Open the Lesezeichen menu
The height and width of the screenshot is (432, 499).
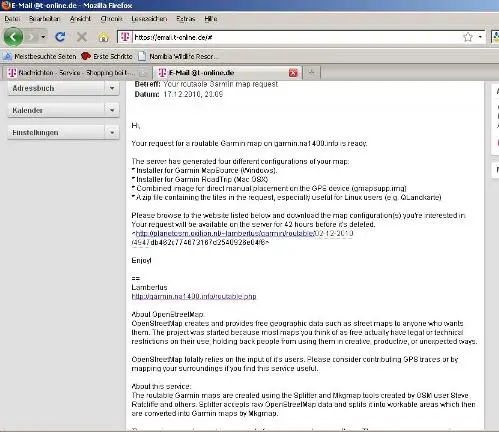[x=149, y=19]
